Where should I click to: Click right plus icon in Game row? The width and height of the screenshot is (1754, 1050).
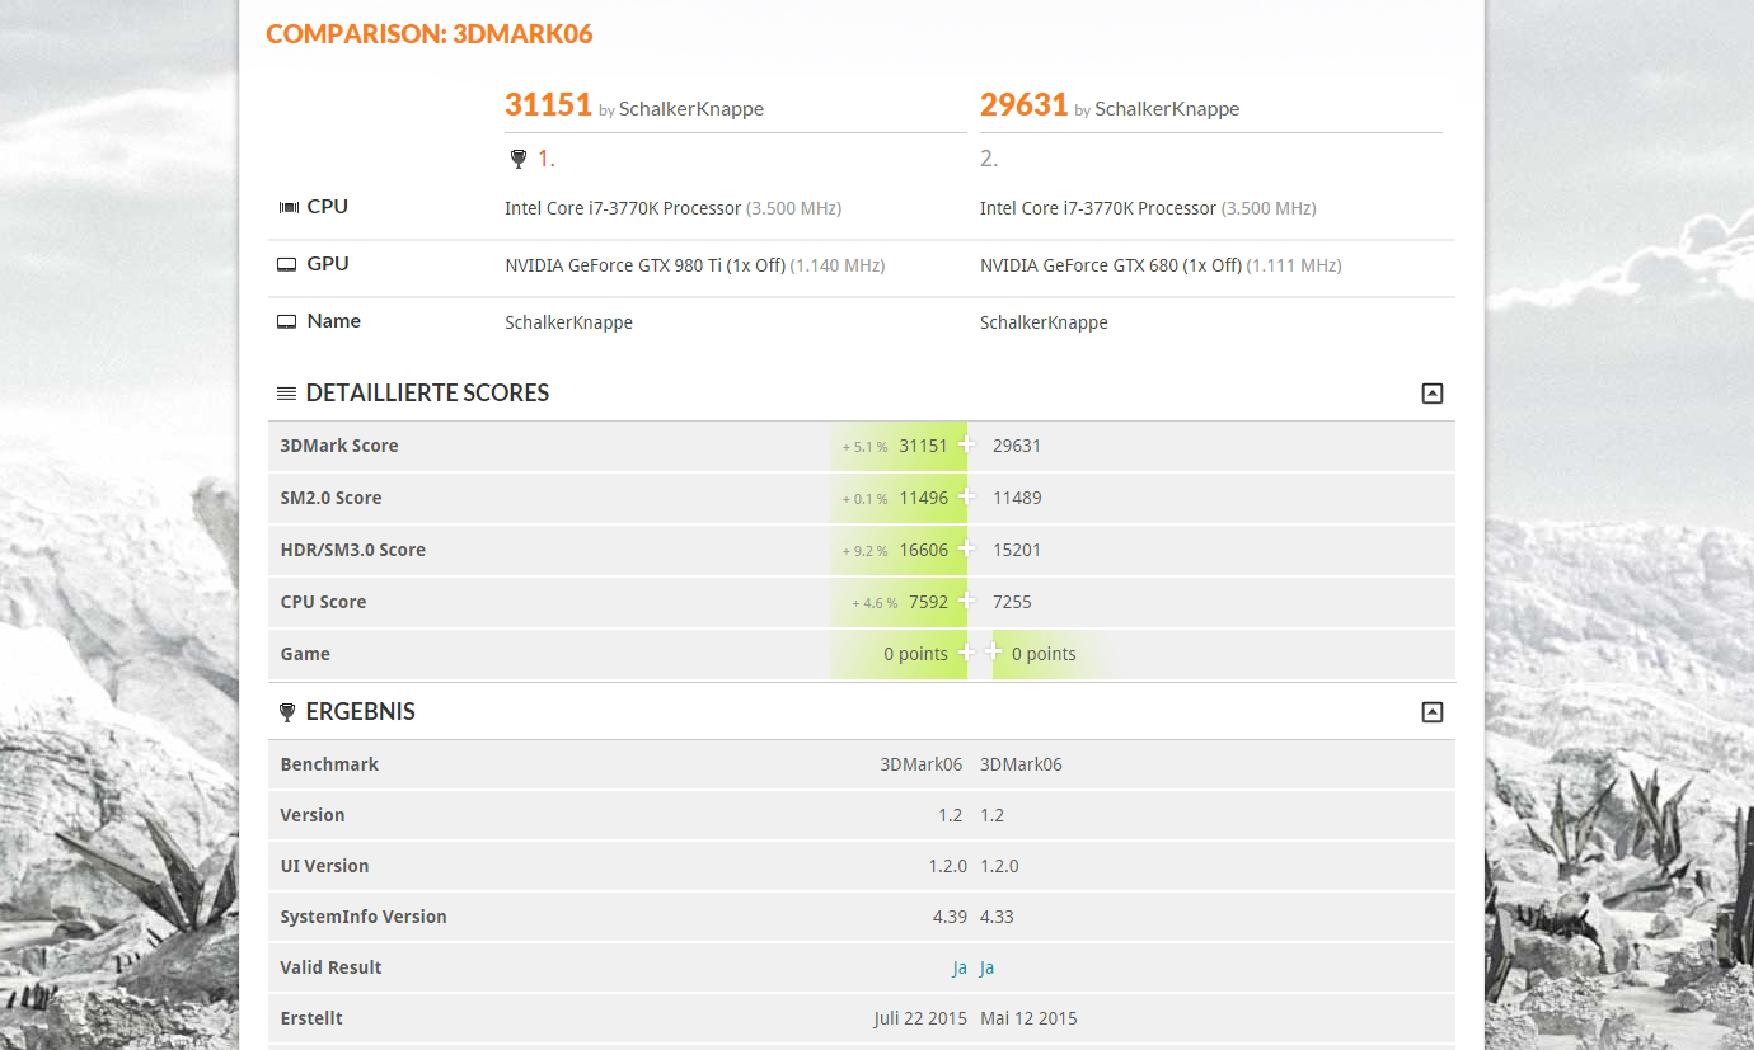pyautogui.click(x=993, y=653)
